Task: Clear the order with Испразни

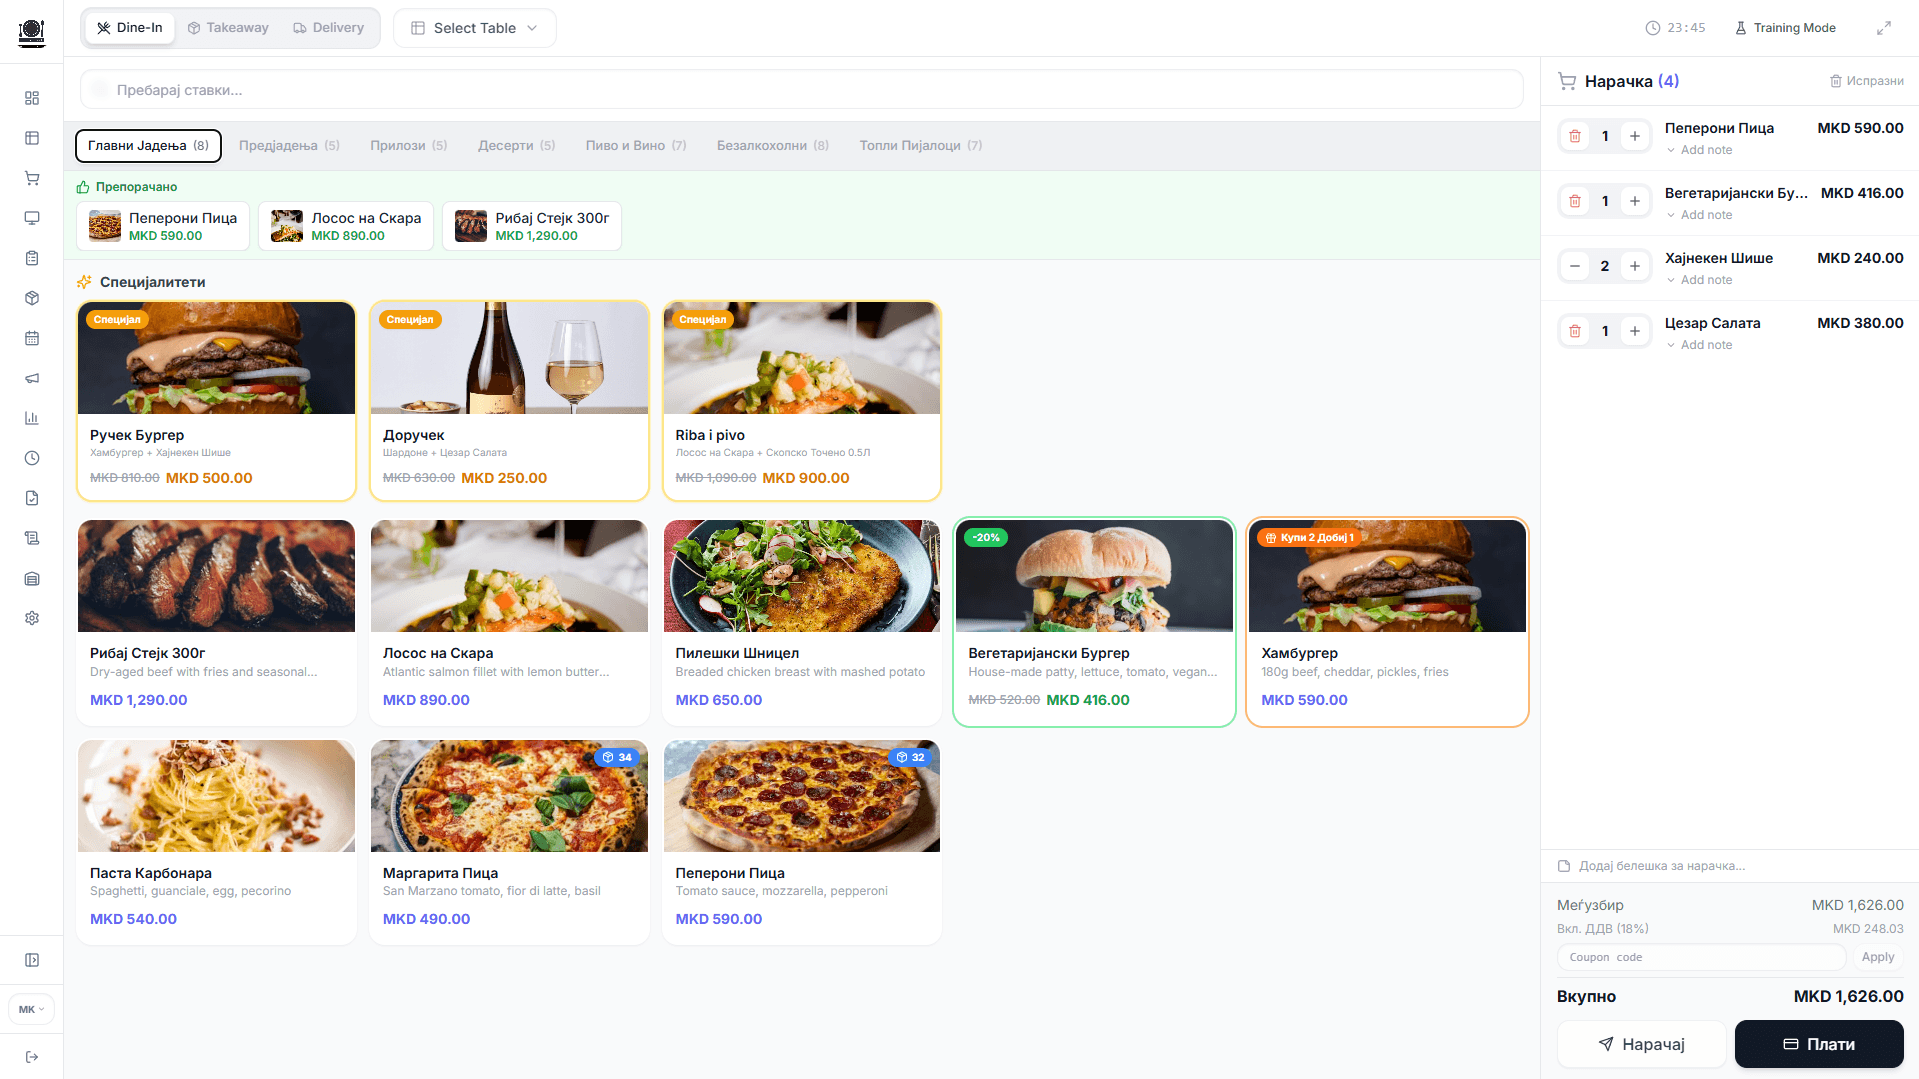Action: [x=1866, y=81]
